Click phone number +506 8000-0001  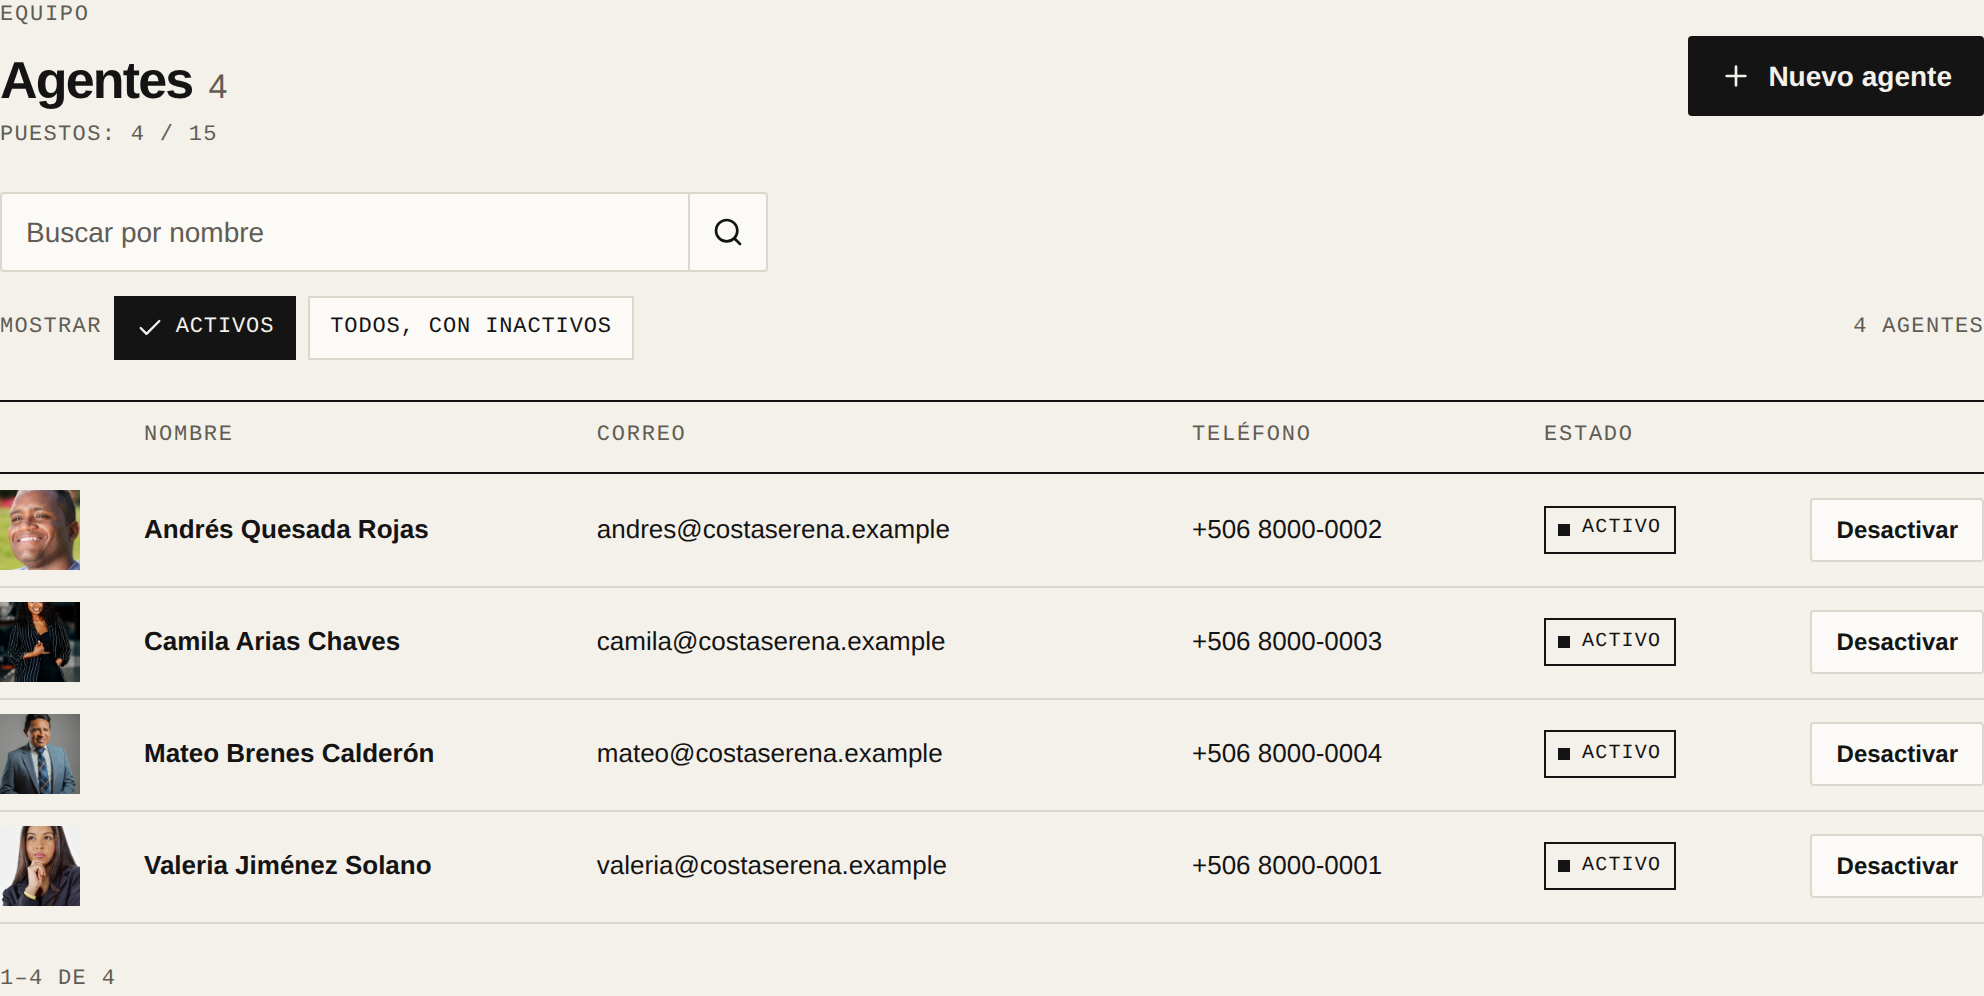point(1287,865)
